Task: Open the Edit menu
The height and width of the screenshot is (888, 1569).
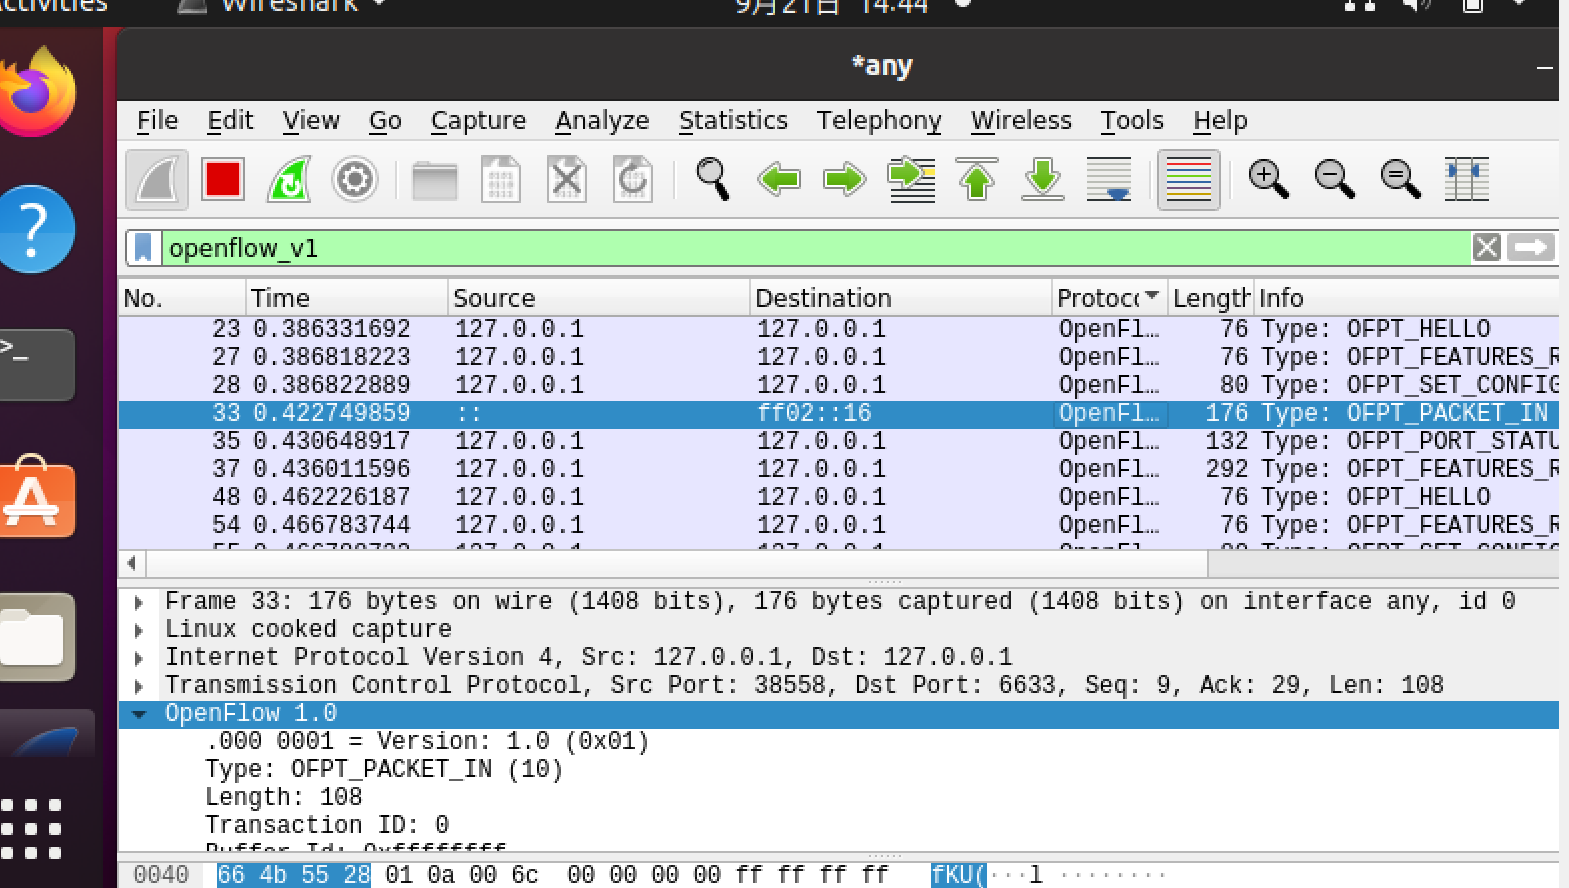Action: pyautogui.click(x=230, y=121)
